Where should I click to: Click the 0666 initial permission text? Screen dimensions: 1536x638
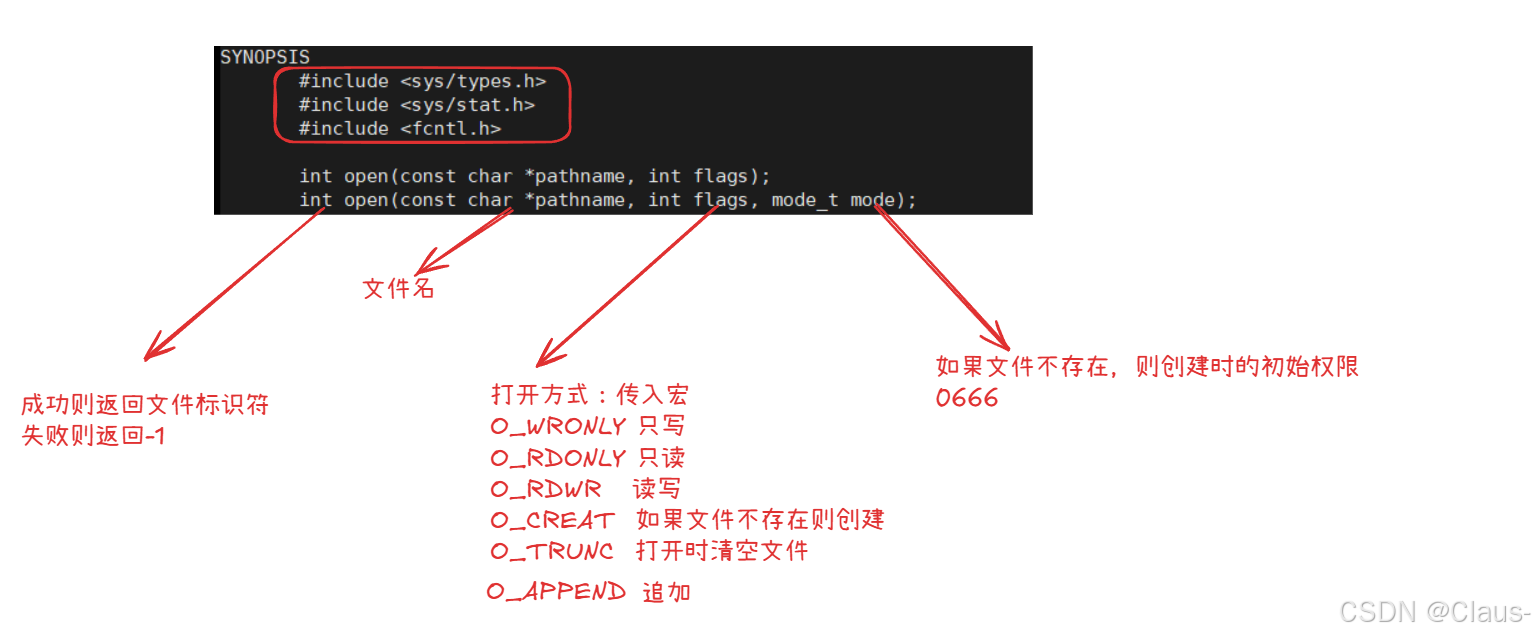(x=967, y=398)
